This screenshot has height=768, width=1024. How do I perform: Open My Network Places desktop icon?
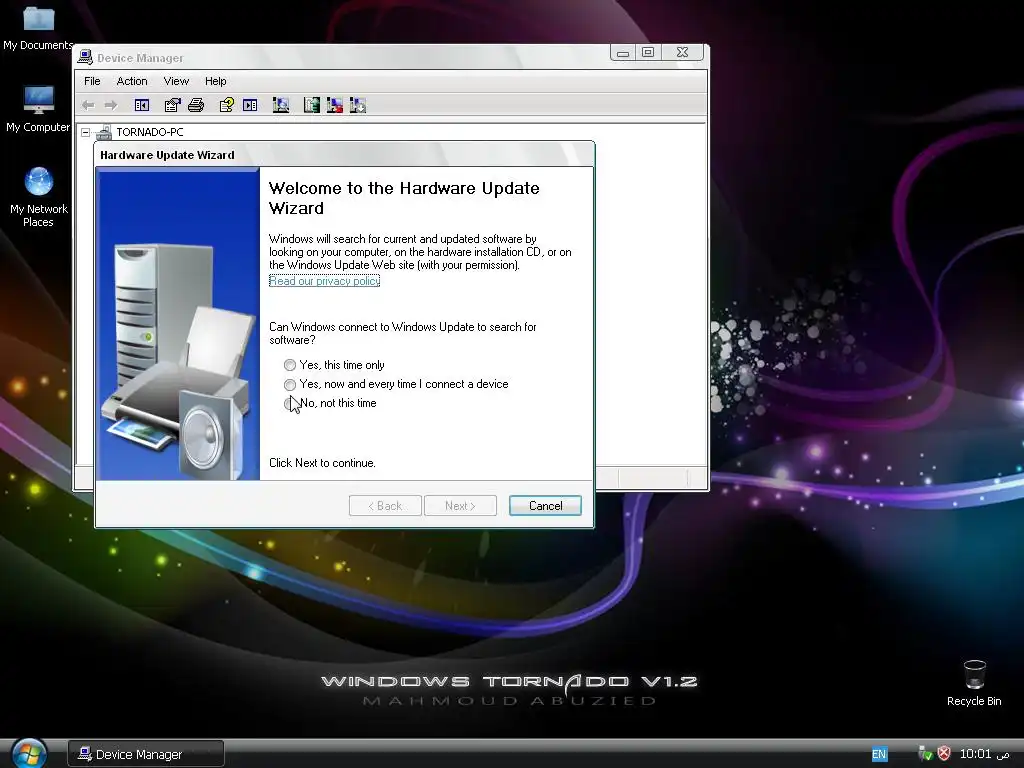(x=38, y=197)
